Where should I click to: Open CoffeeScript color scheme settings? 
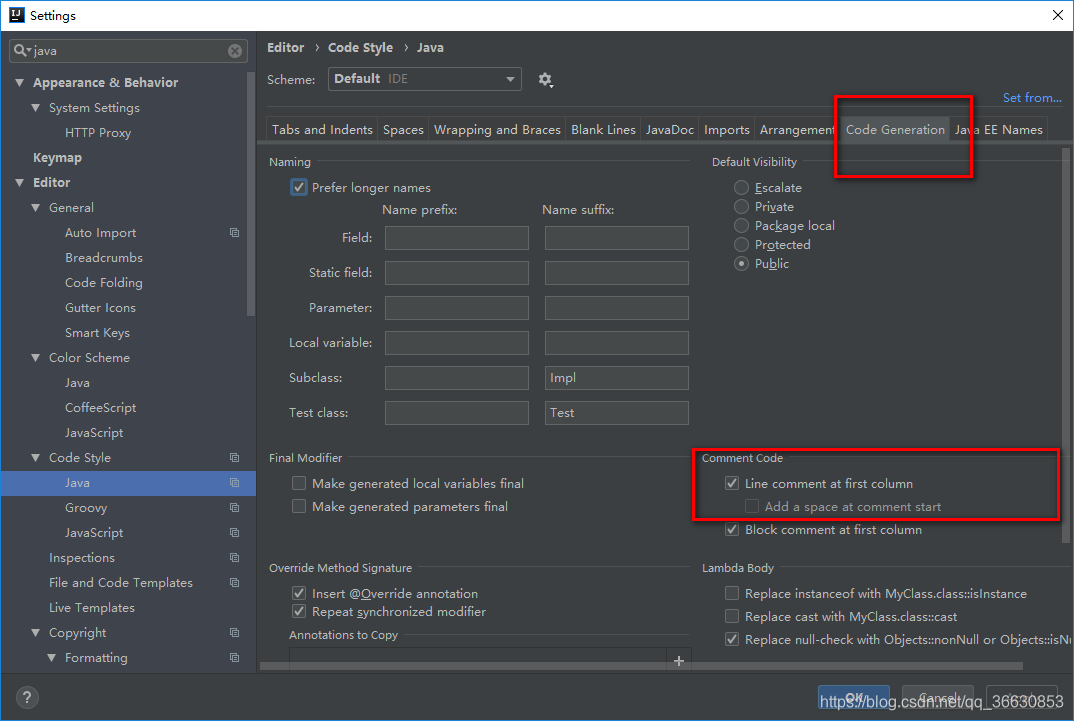click(x=101, y=407)
